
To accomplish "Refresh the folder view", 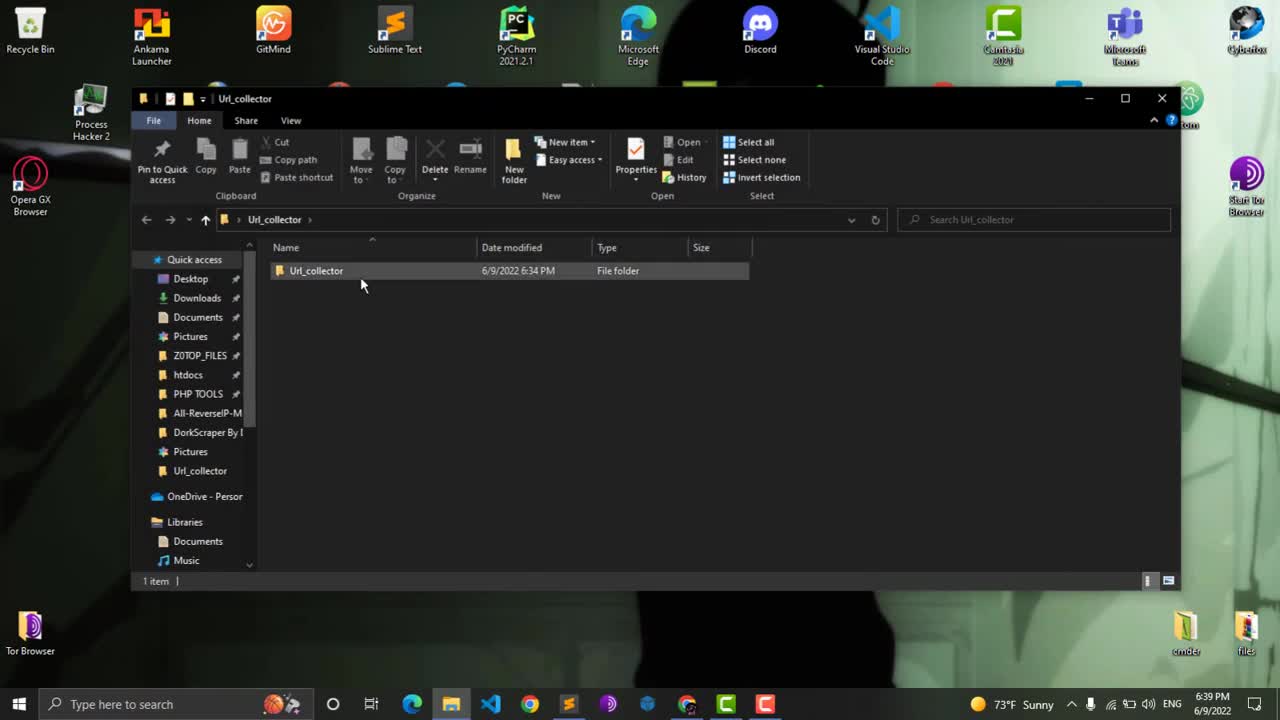I will [x=875, y=220].
